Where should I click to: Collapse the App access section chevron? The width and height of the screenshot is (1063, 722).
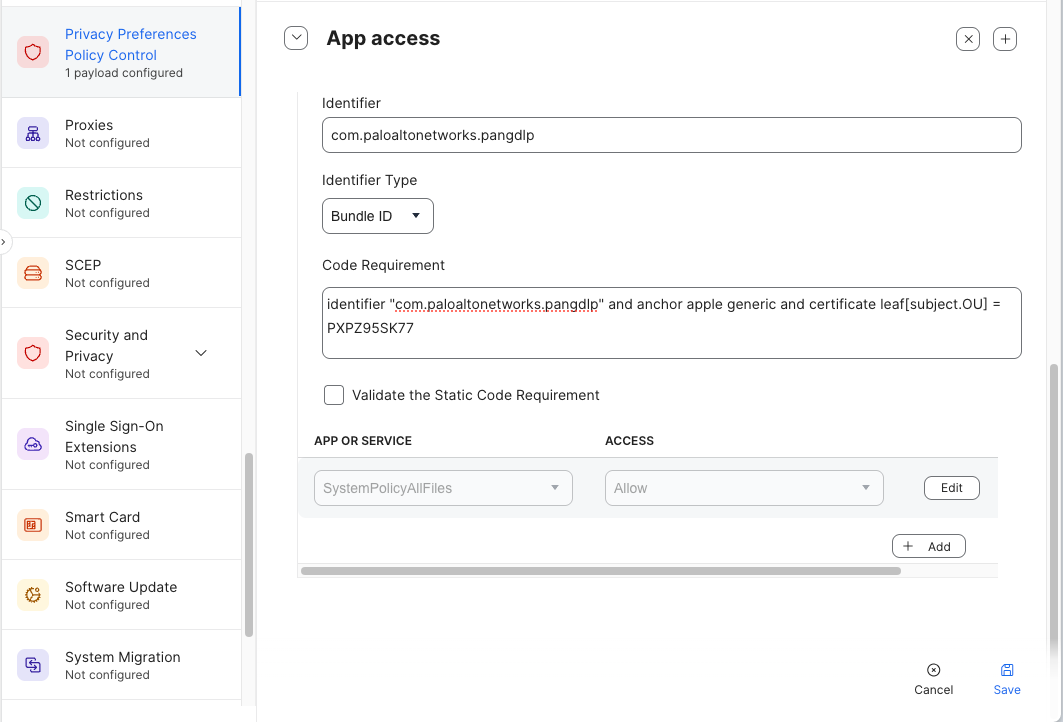click(x=296, y=38)
